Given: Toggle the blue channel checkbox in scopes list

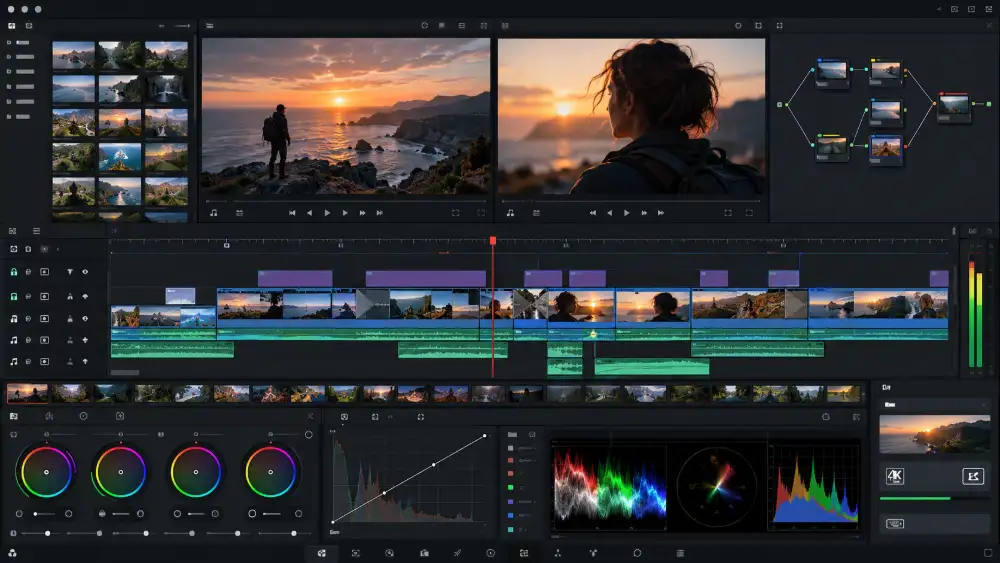Looking at the screenshot, I should tap(510, 515).
